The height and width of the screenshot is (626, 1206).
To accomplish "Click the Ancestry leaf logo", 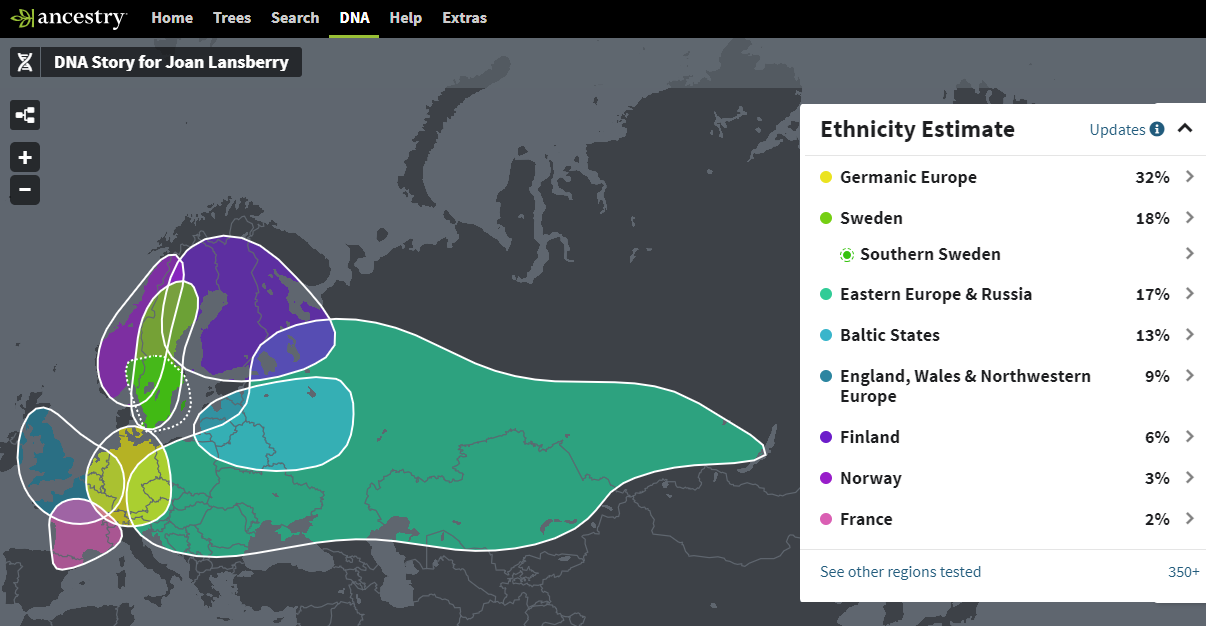I will [x=22, y=18].
